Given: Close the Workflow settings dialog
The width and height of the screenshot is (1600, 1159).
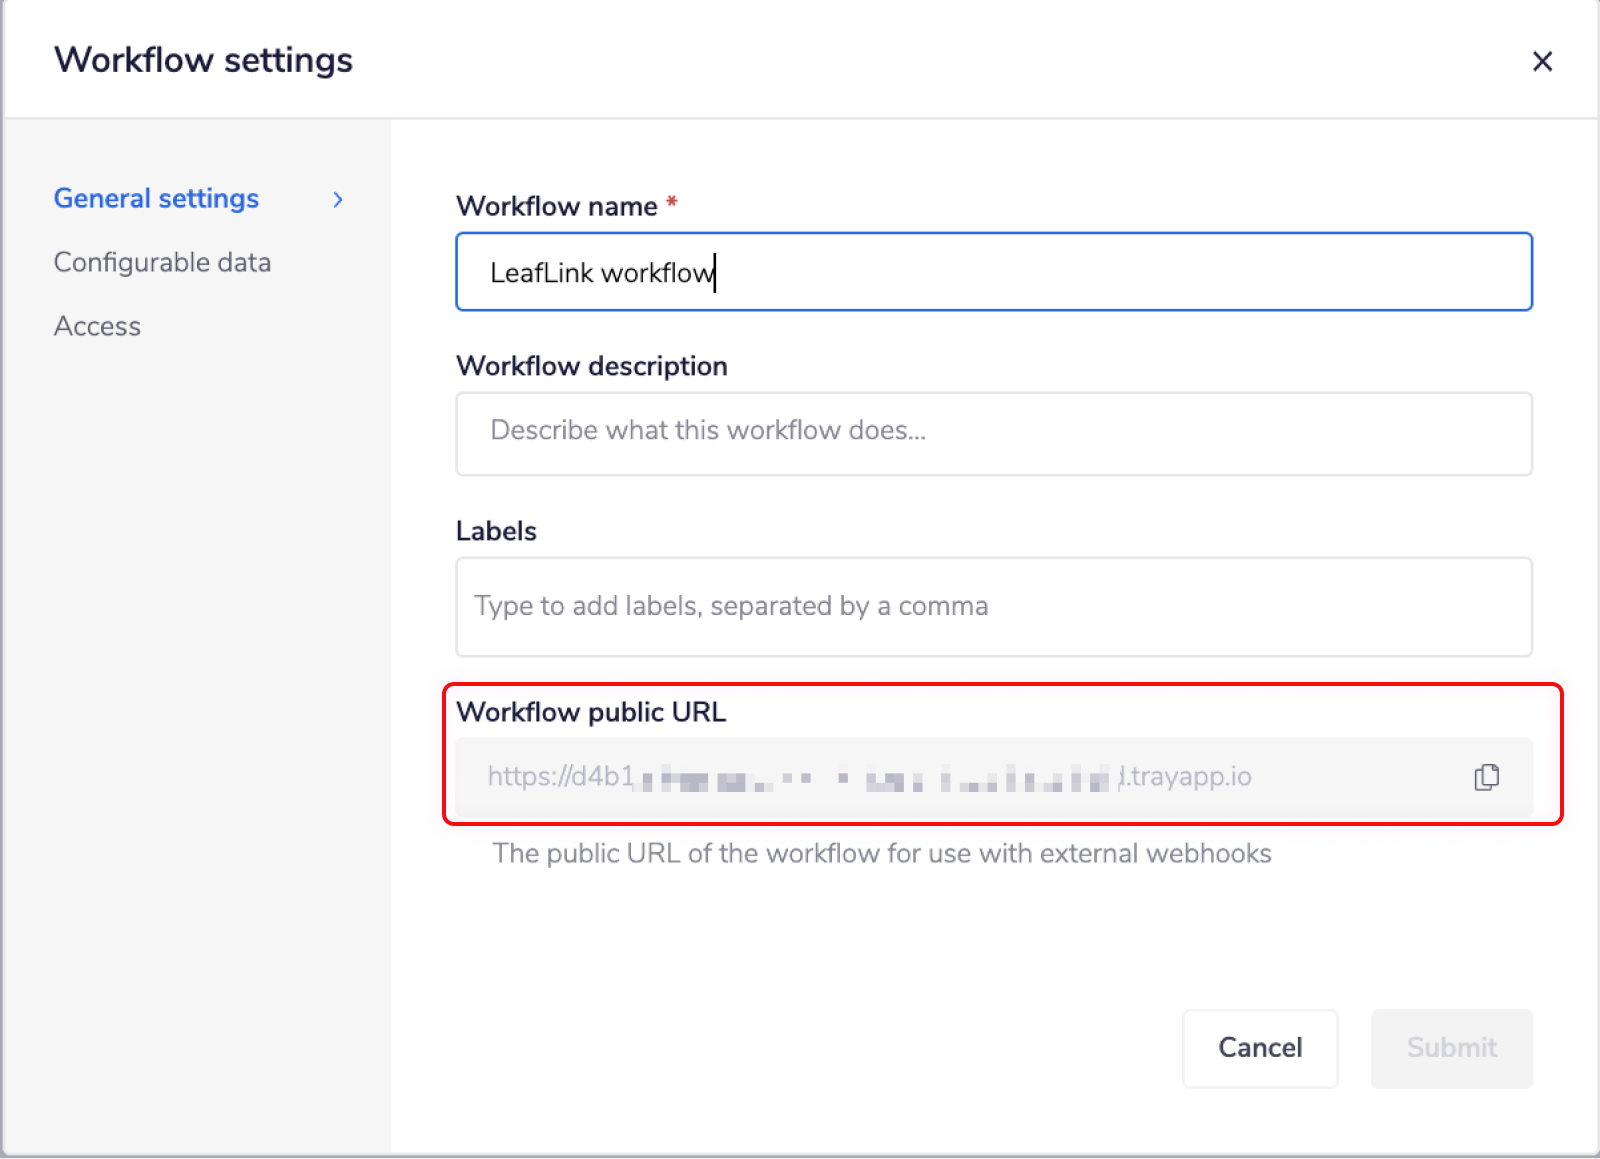Looking at the screenshot, I should pyautogui.click(x=1543, y=62).
